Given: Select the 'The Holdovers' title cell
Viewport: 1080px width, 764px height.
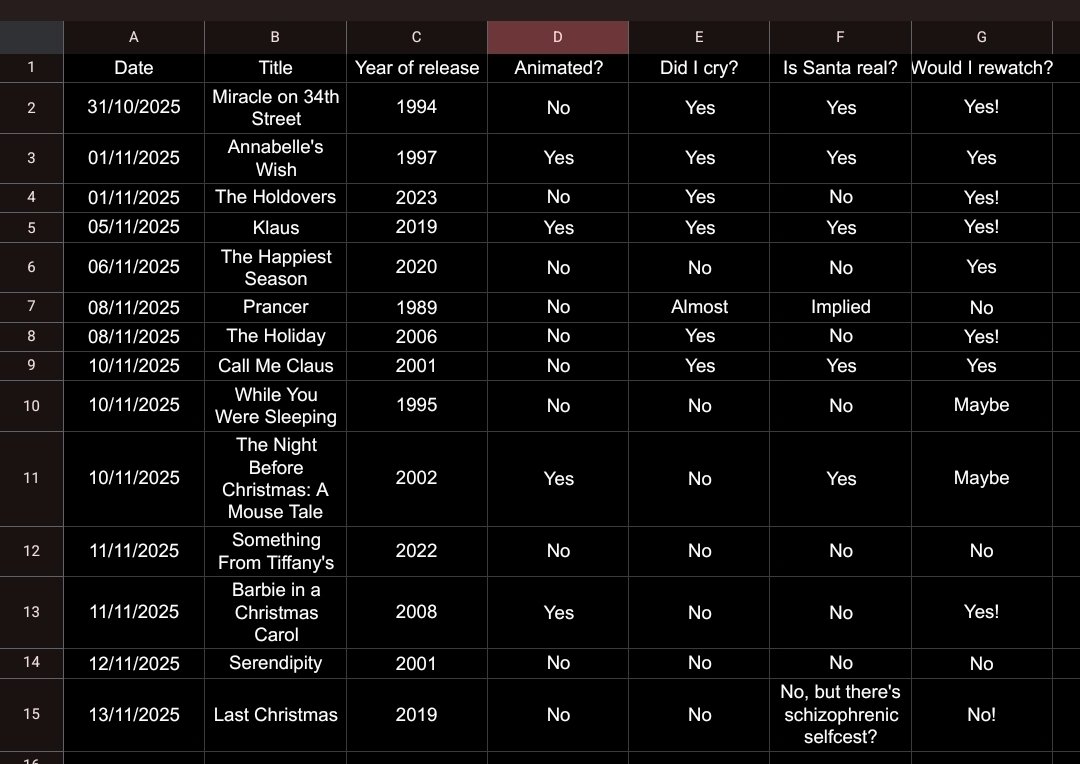Looking at the screenshot, I should coord(276,197).
